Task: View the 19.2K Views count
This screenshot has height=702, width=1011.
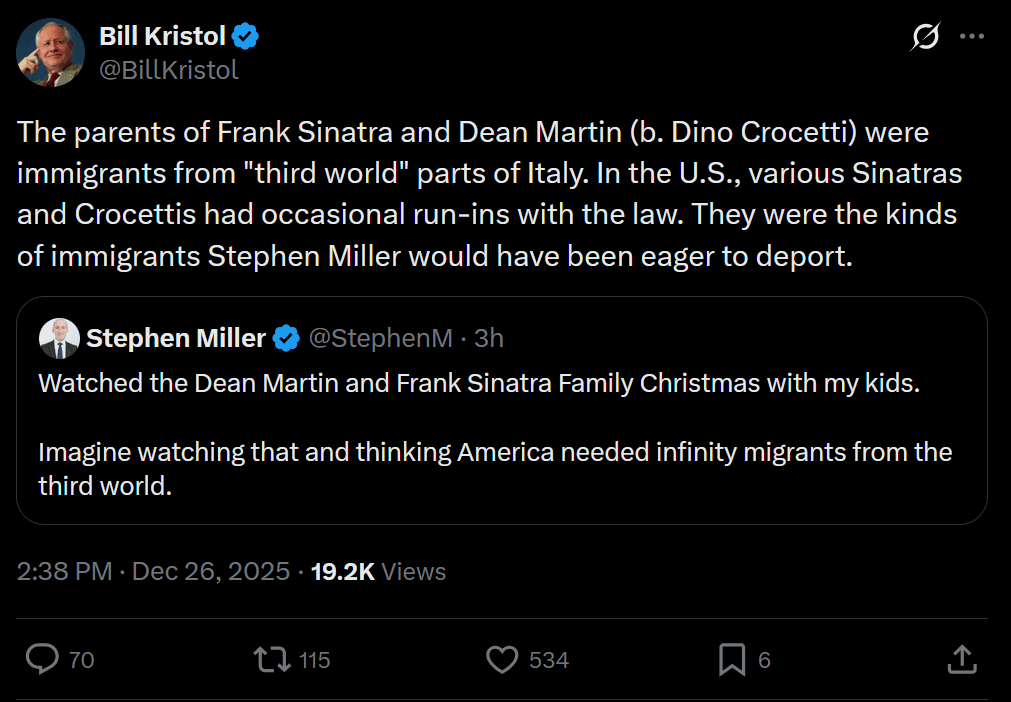Action: click(378, 572)
